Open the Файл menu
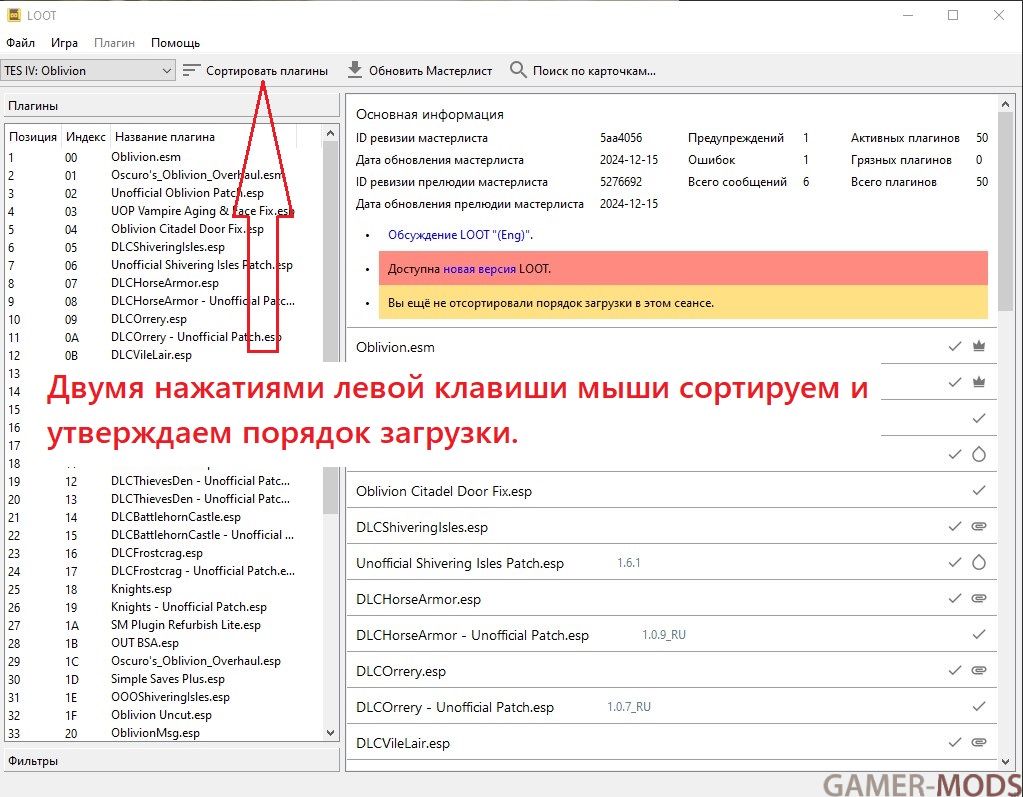Viewport: 1023px width, 797px height. pos(20,43)
